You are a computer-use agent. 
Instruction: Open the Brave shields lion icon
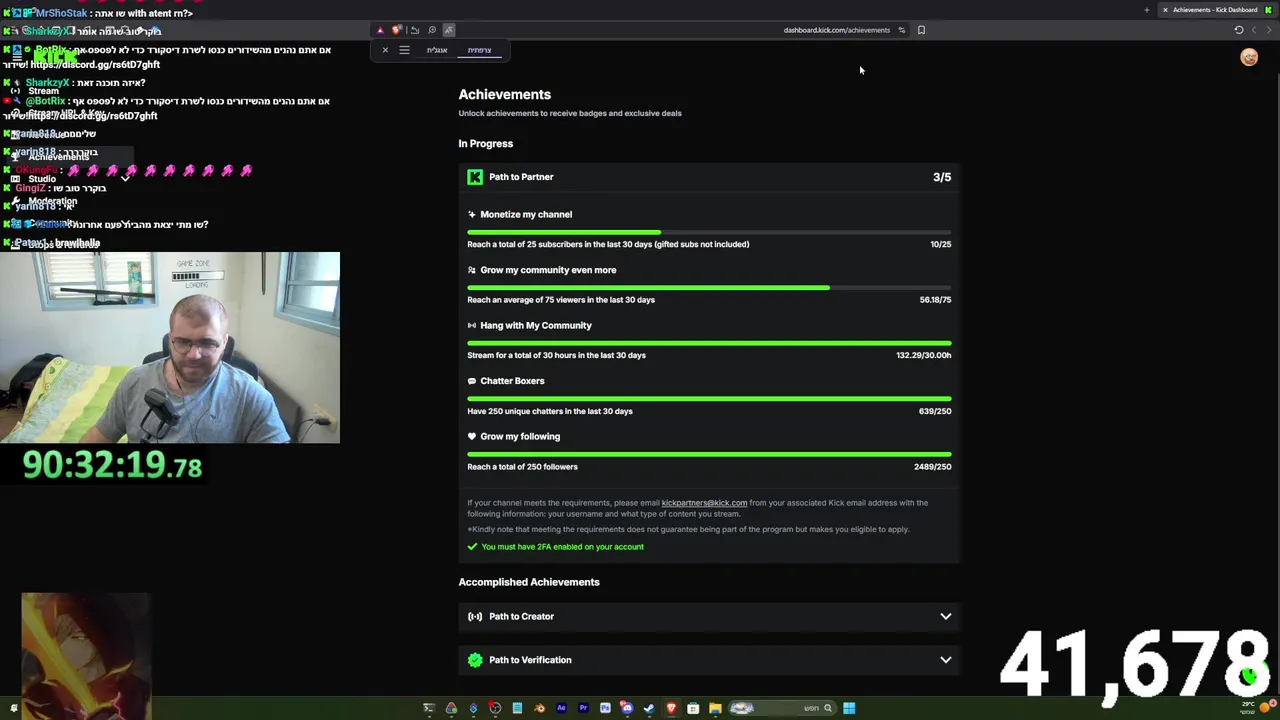[x=397, y=30]
